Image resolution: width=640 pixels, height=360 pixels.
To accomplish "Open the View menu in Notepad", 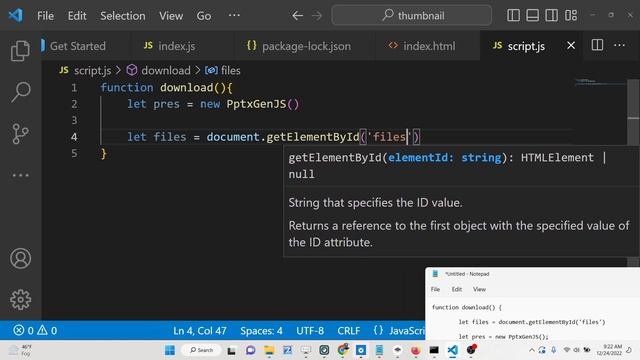I will coord(479,289).
